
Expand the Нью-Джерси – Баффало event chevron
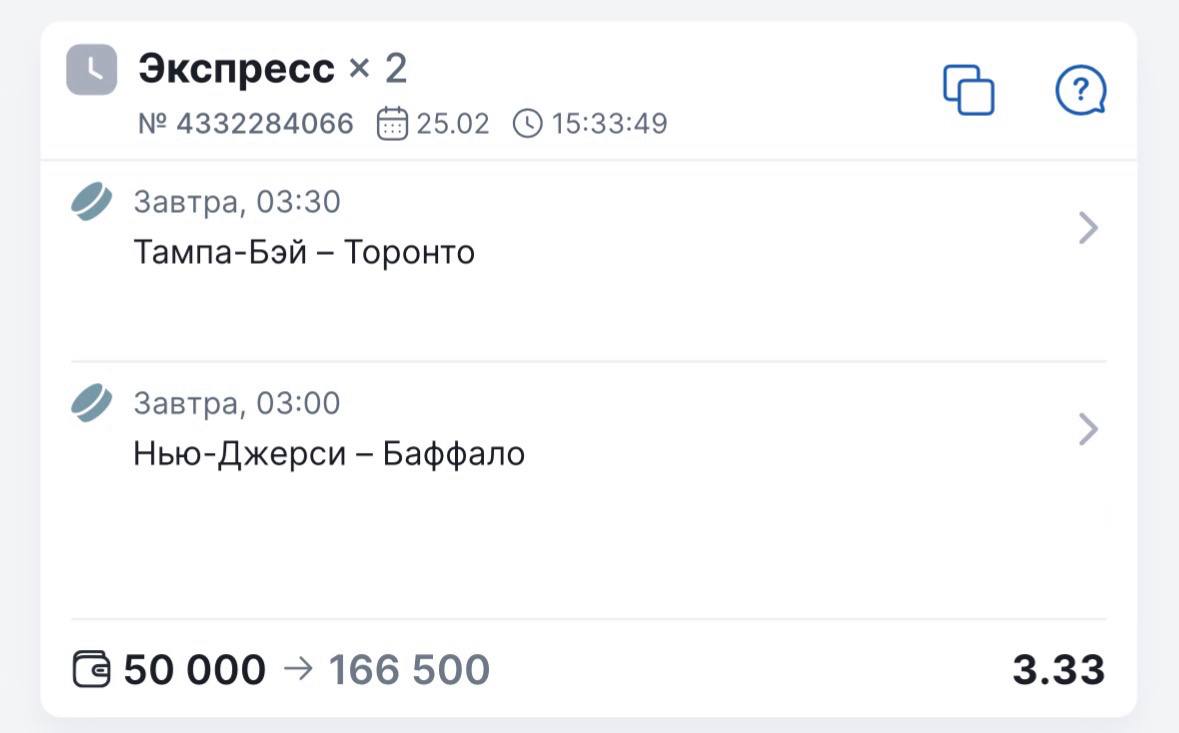1089,430
